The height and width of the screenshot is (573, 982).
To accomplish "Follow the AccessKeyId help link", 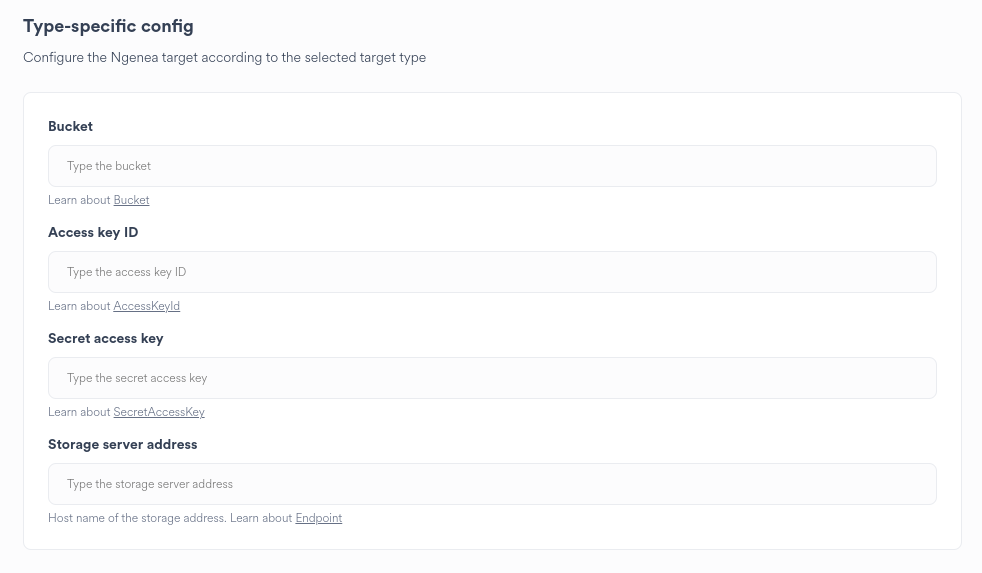I will (146, 306).
